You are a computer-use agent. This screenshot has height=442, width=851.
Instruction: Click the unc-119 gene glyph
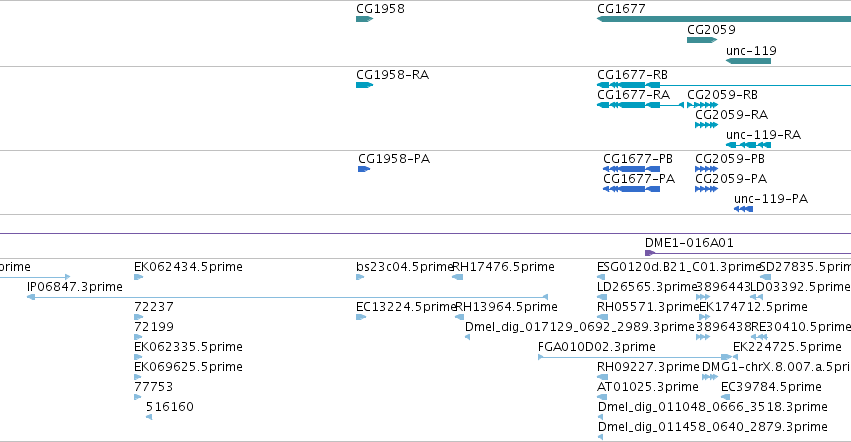[748, 61]
